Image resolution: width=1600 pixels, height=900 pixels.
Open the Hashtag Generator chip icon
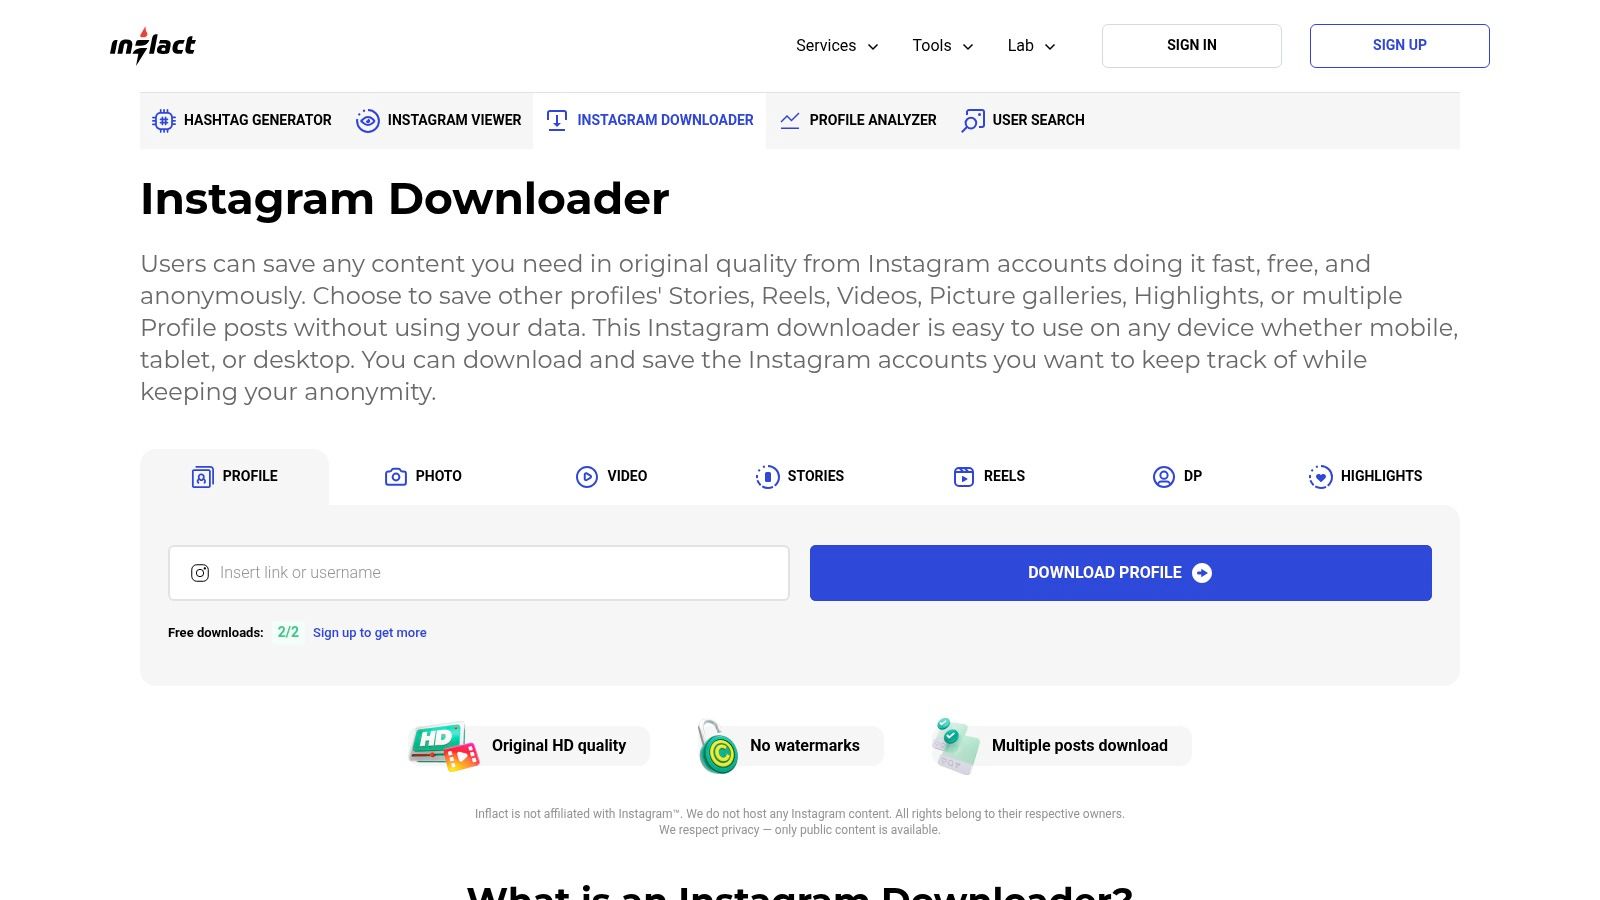click(x=163, y=121)
